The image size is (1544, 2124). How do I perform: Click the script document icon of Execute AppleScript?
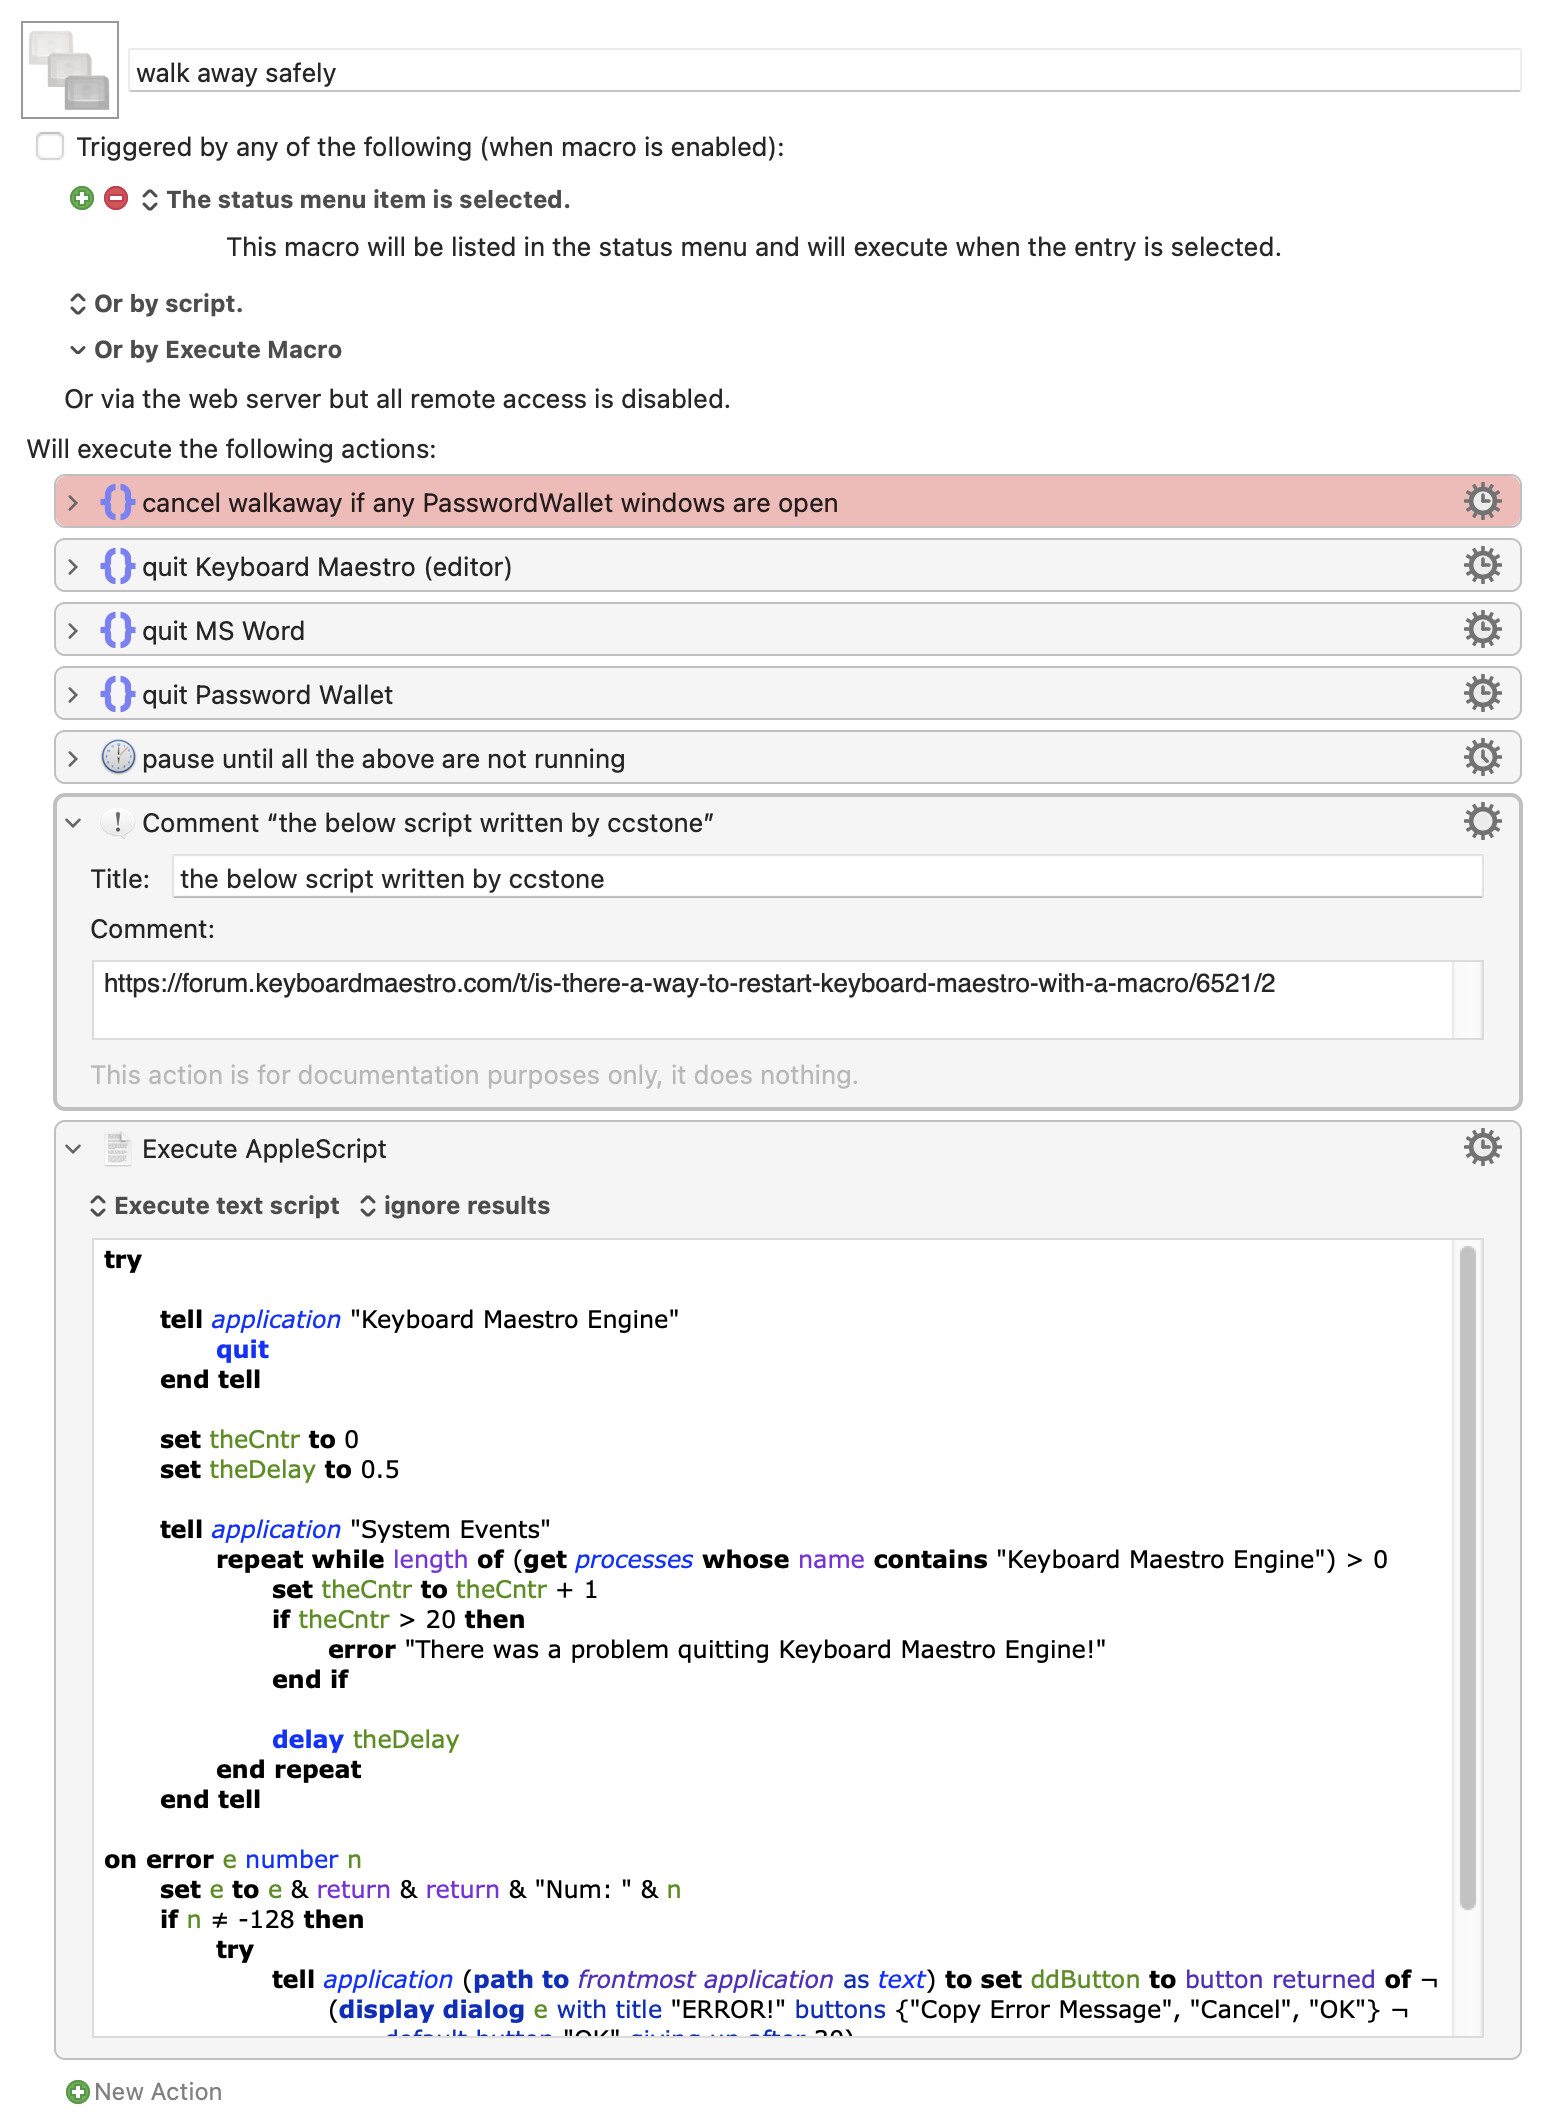coord(118,1148)
